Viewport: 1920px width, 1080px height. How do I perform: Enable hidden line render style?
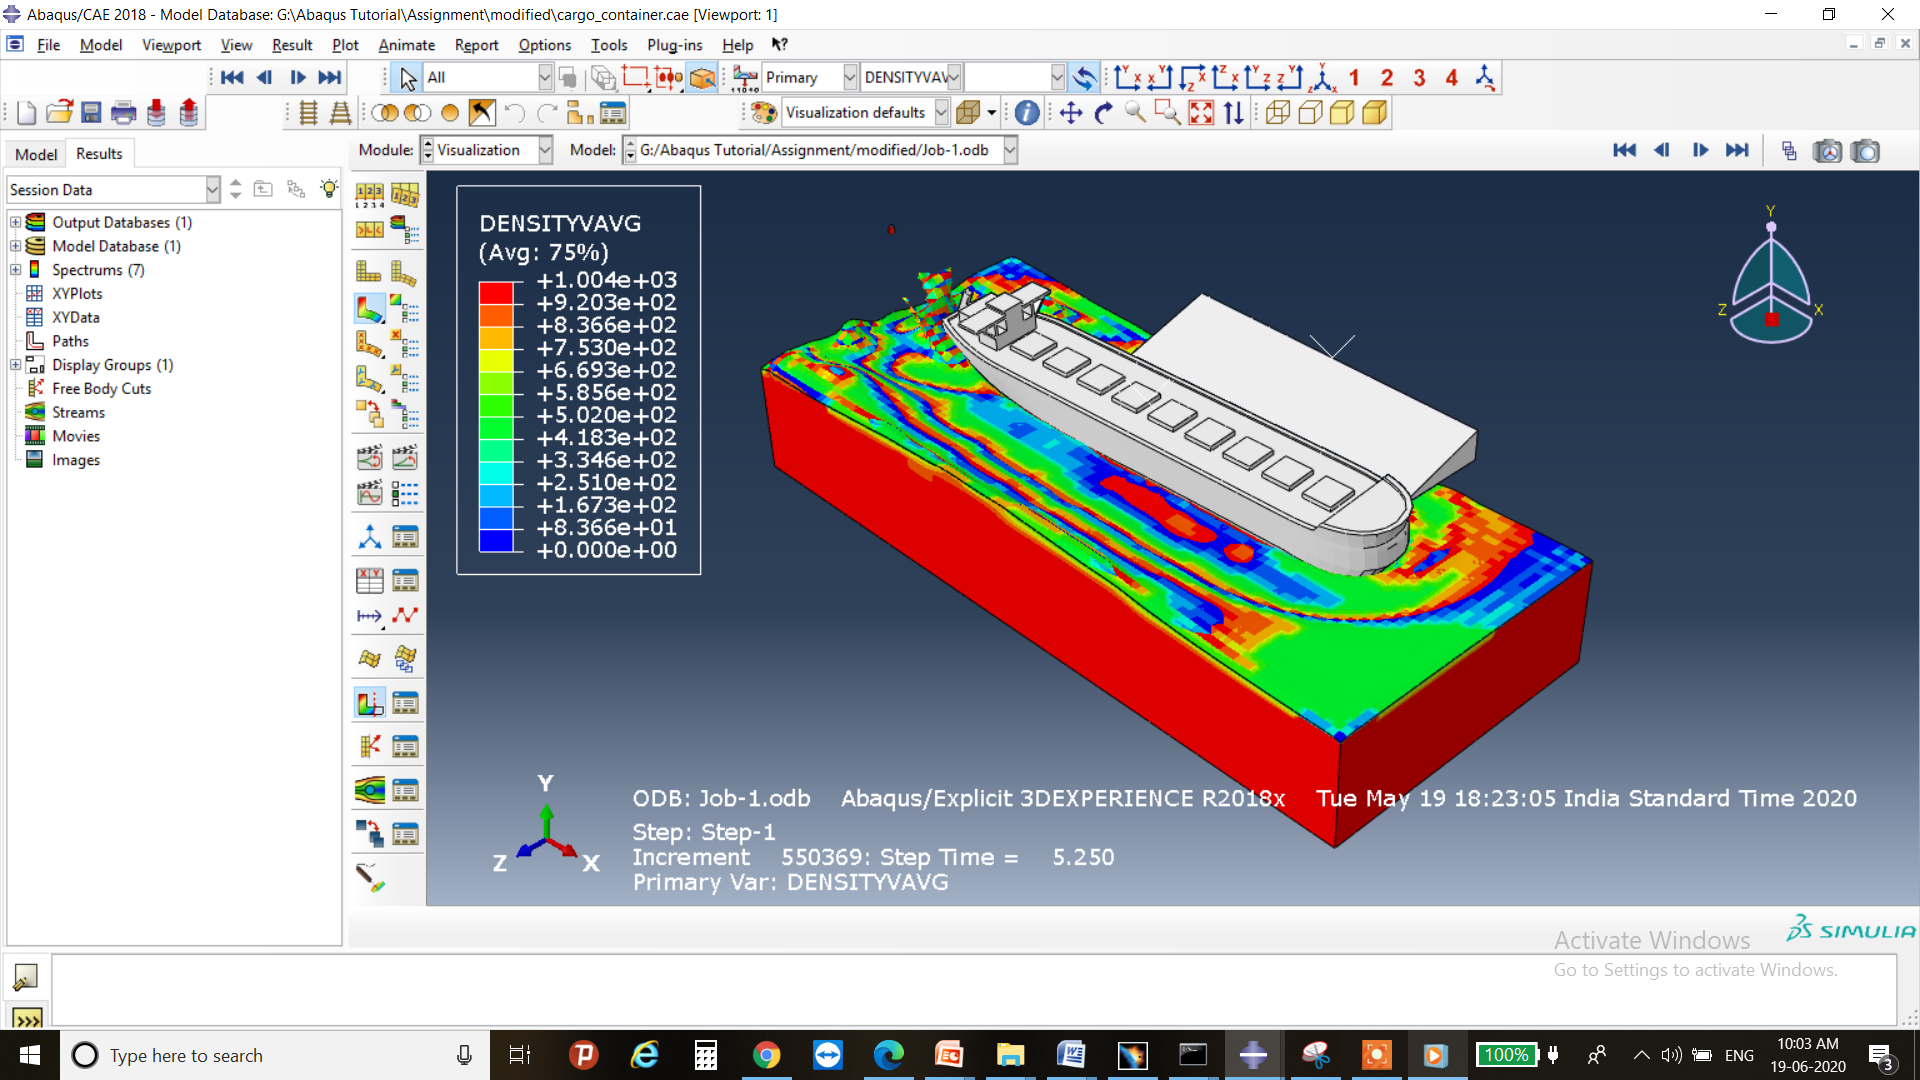point(1310,113)
